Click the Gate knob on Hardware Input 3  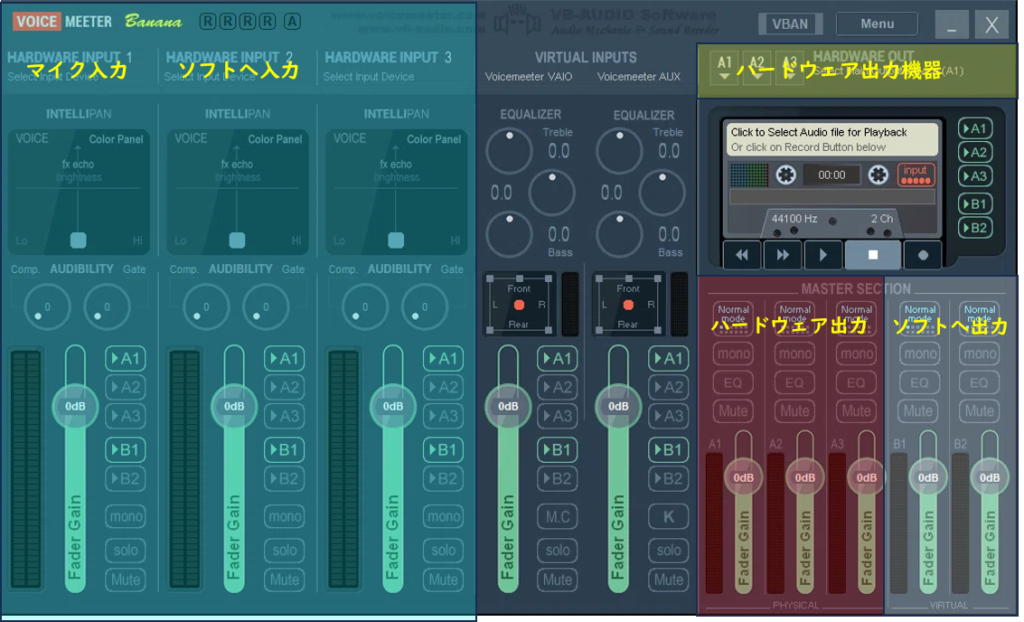(x=424, y=306)
